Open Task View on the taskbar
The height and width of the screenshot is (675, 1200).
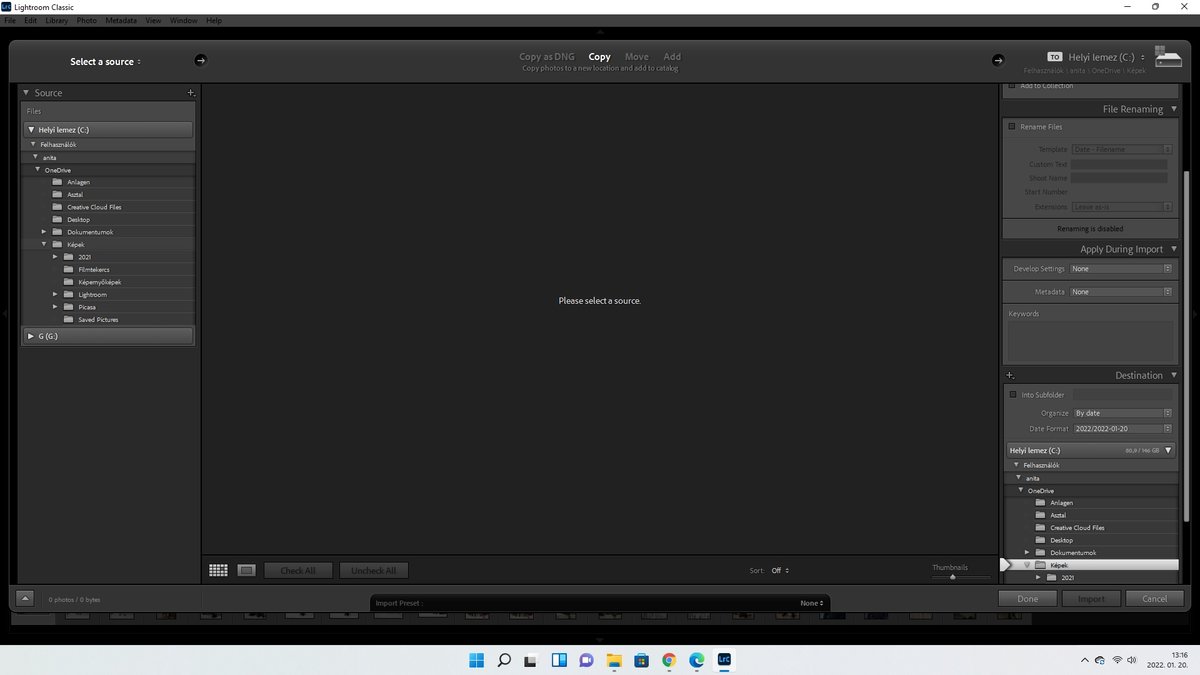pos(532,660)
